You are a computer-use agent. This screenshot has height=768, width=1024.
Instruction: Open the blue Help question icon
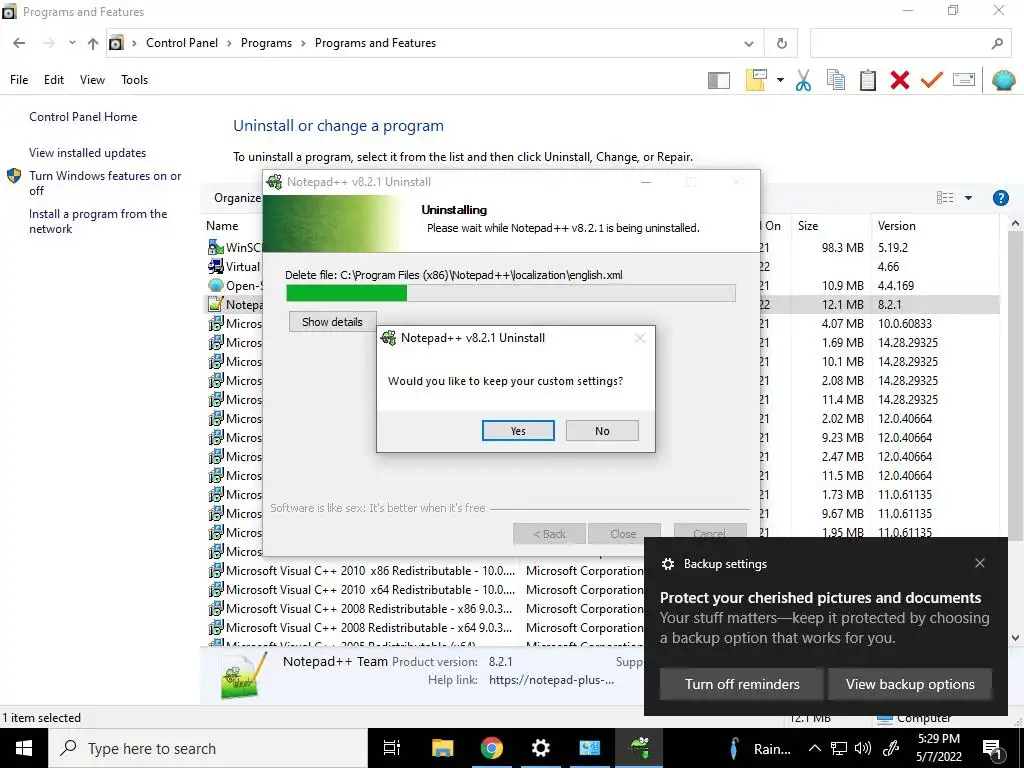[x=1000, y=198]
